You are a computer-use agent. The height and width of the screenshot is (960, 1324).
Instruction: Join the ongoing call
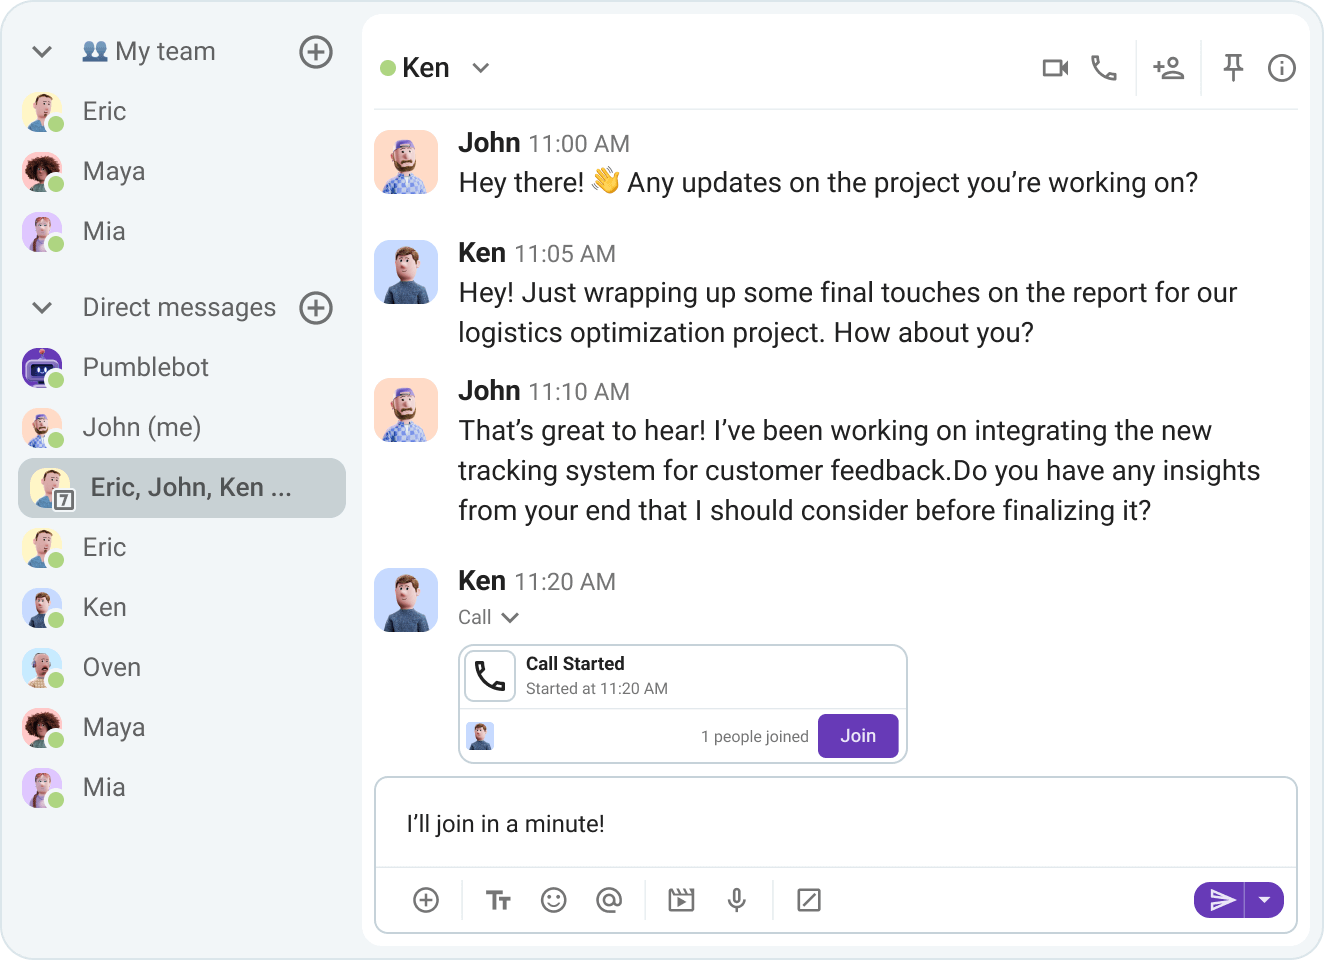tap(858, 736)
